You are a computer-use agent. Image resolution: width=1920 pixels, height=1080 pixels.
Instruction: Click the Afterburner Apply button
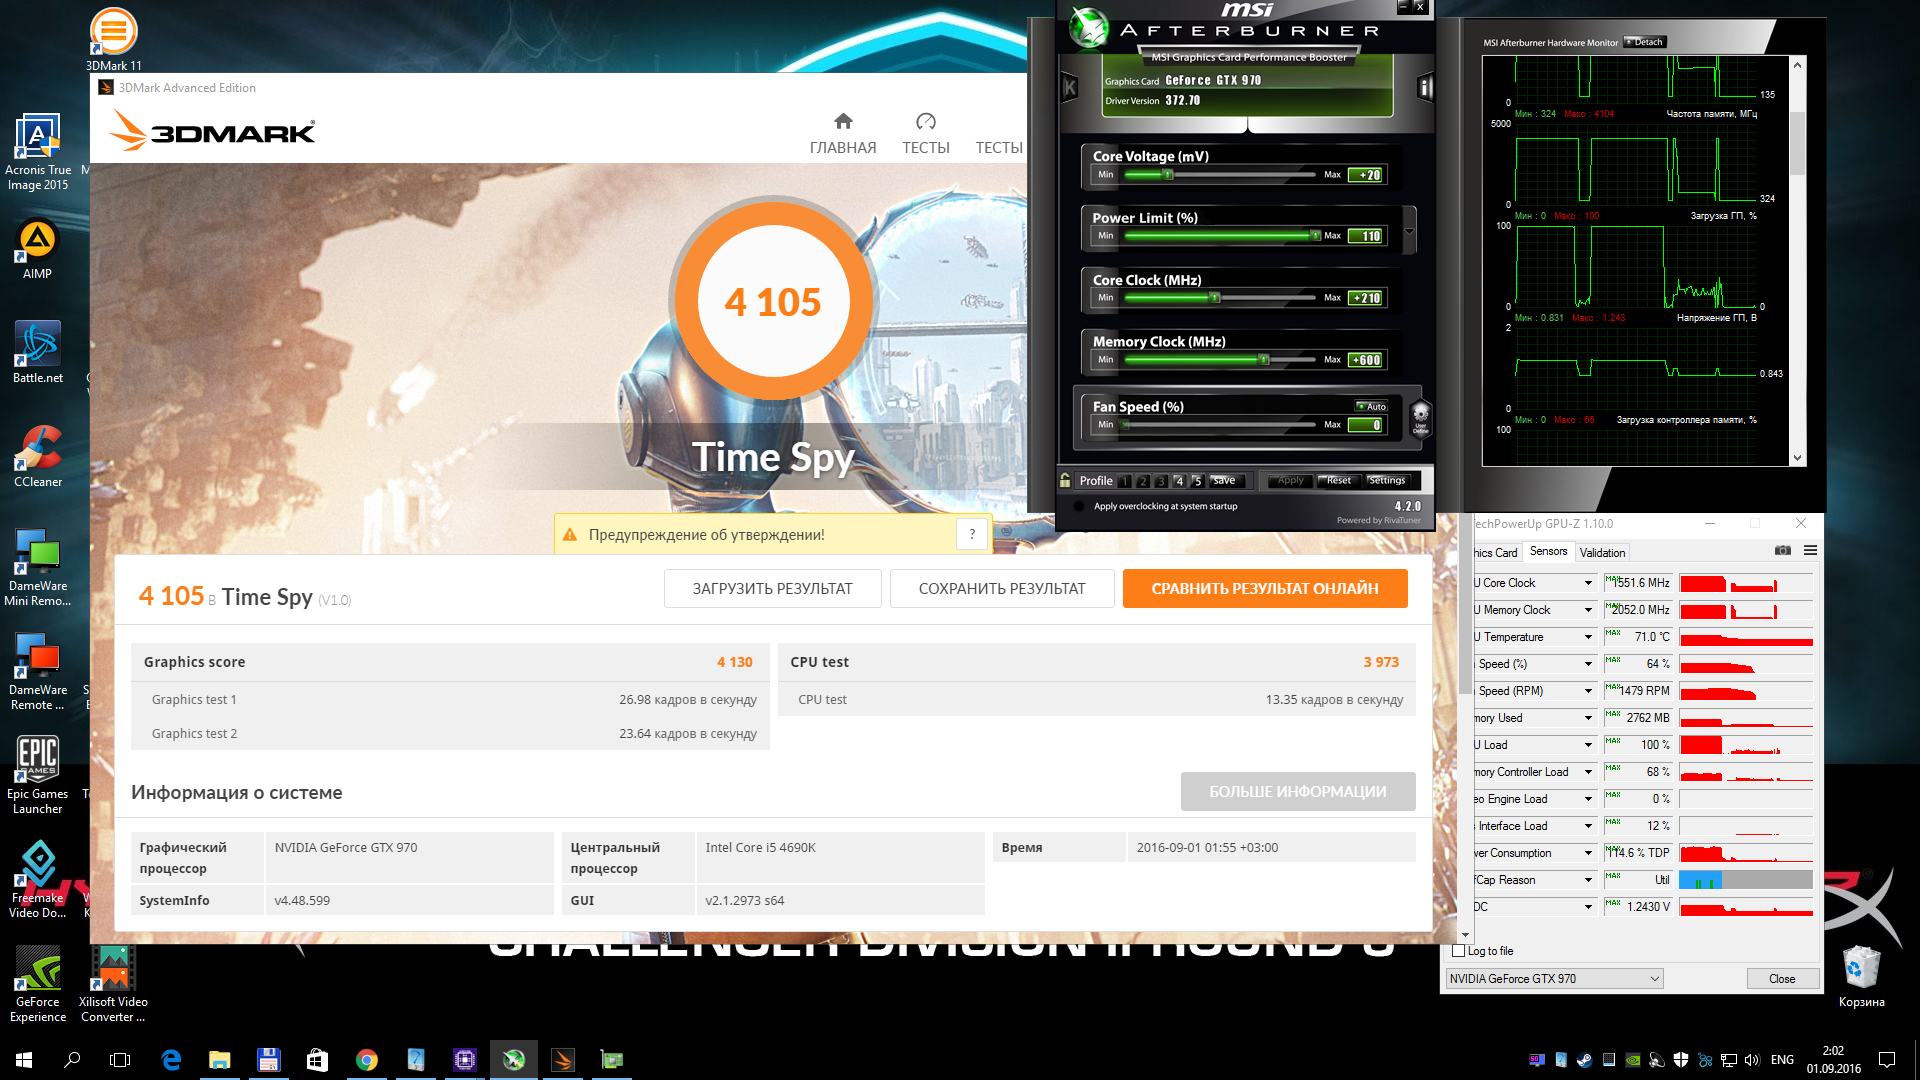click(1290, 481)
